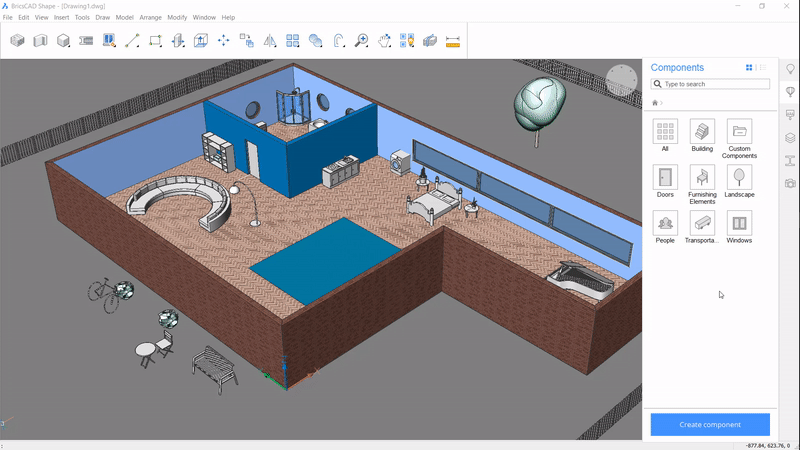Select the grand piano in the model
The width and height of the screenshot is (800, 450).
[581, 280]
